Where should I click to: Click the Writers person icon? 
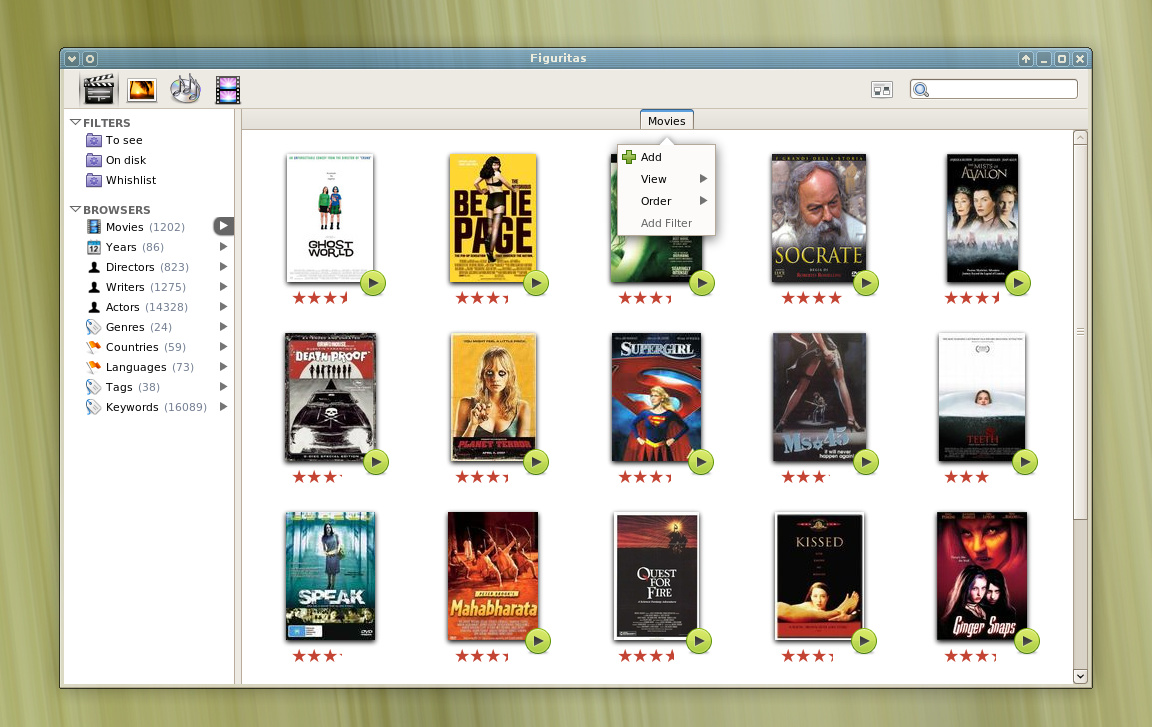(x=94, y=287)
